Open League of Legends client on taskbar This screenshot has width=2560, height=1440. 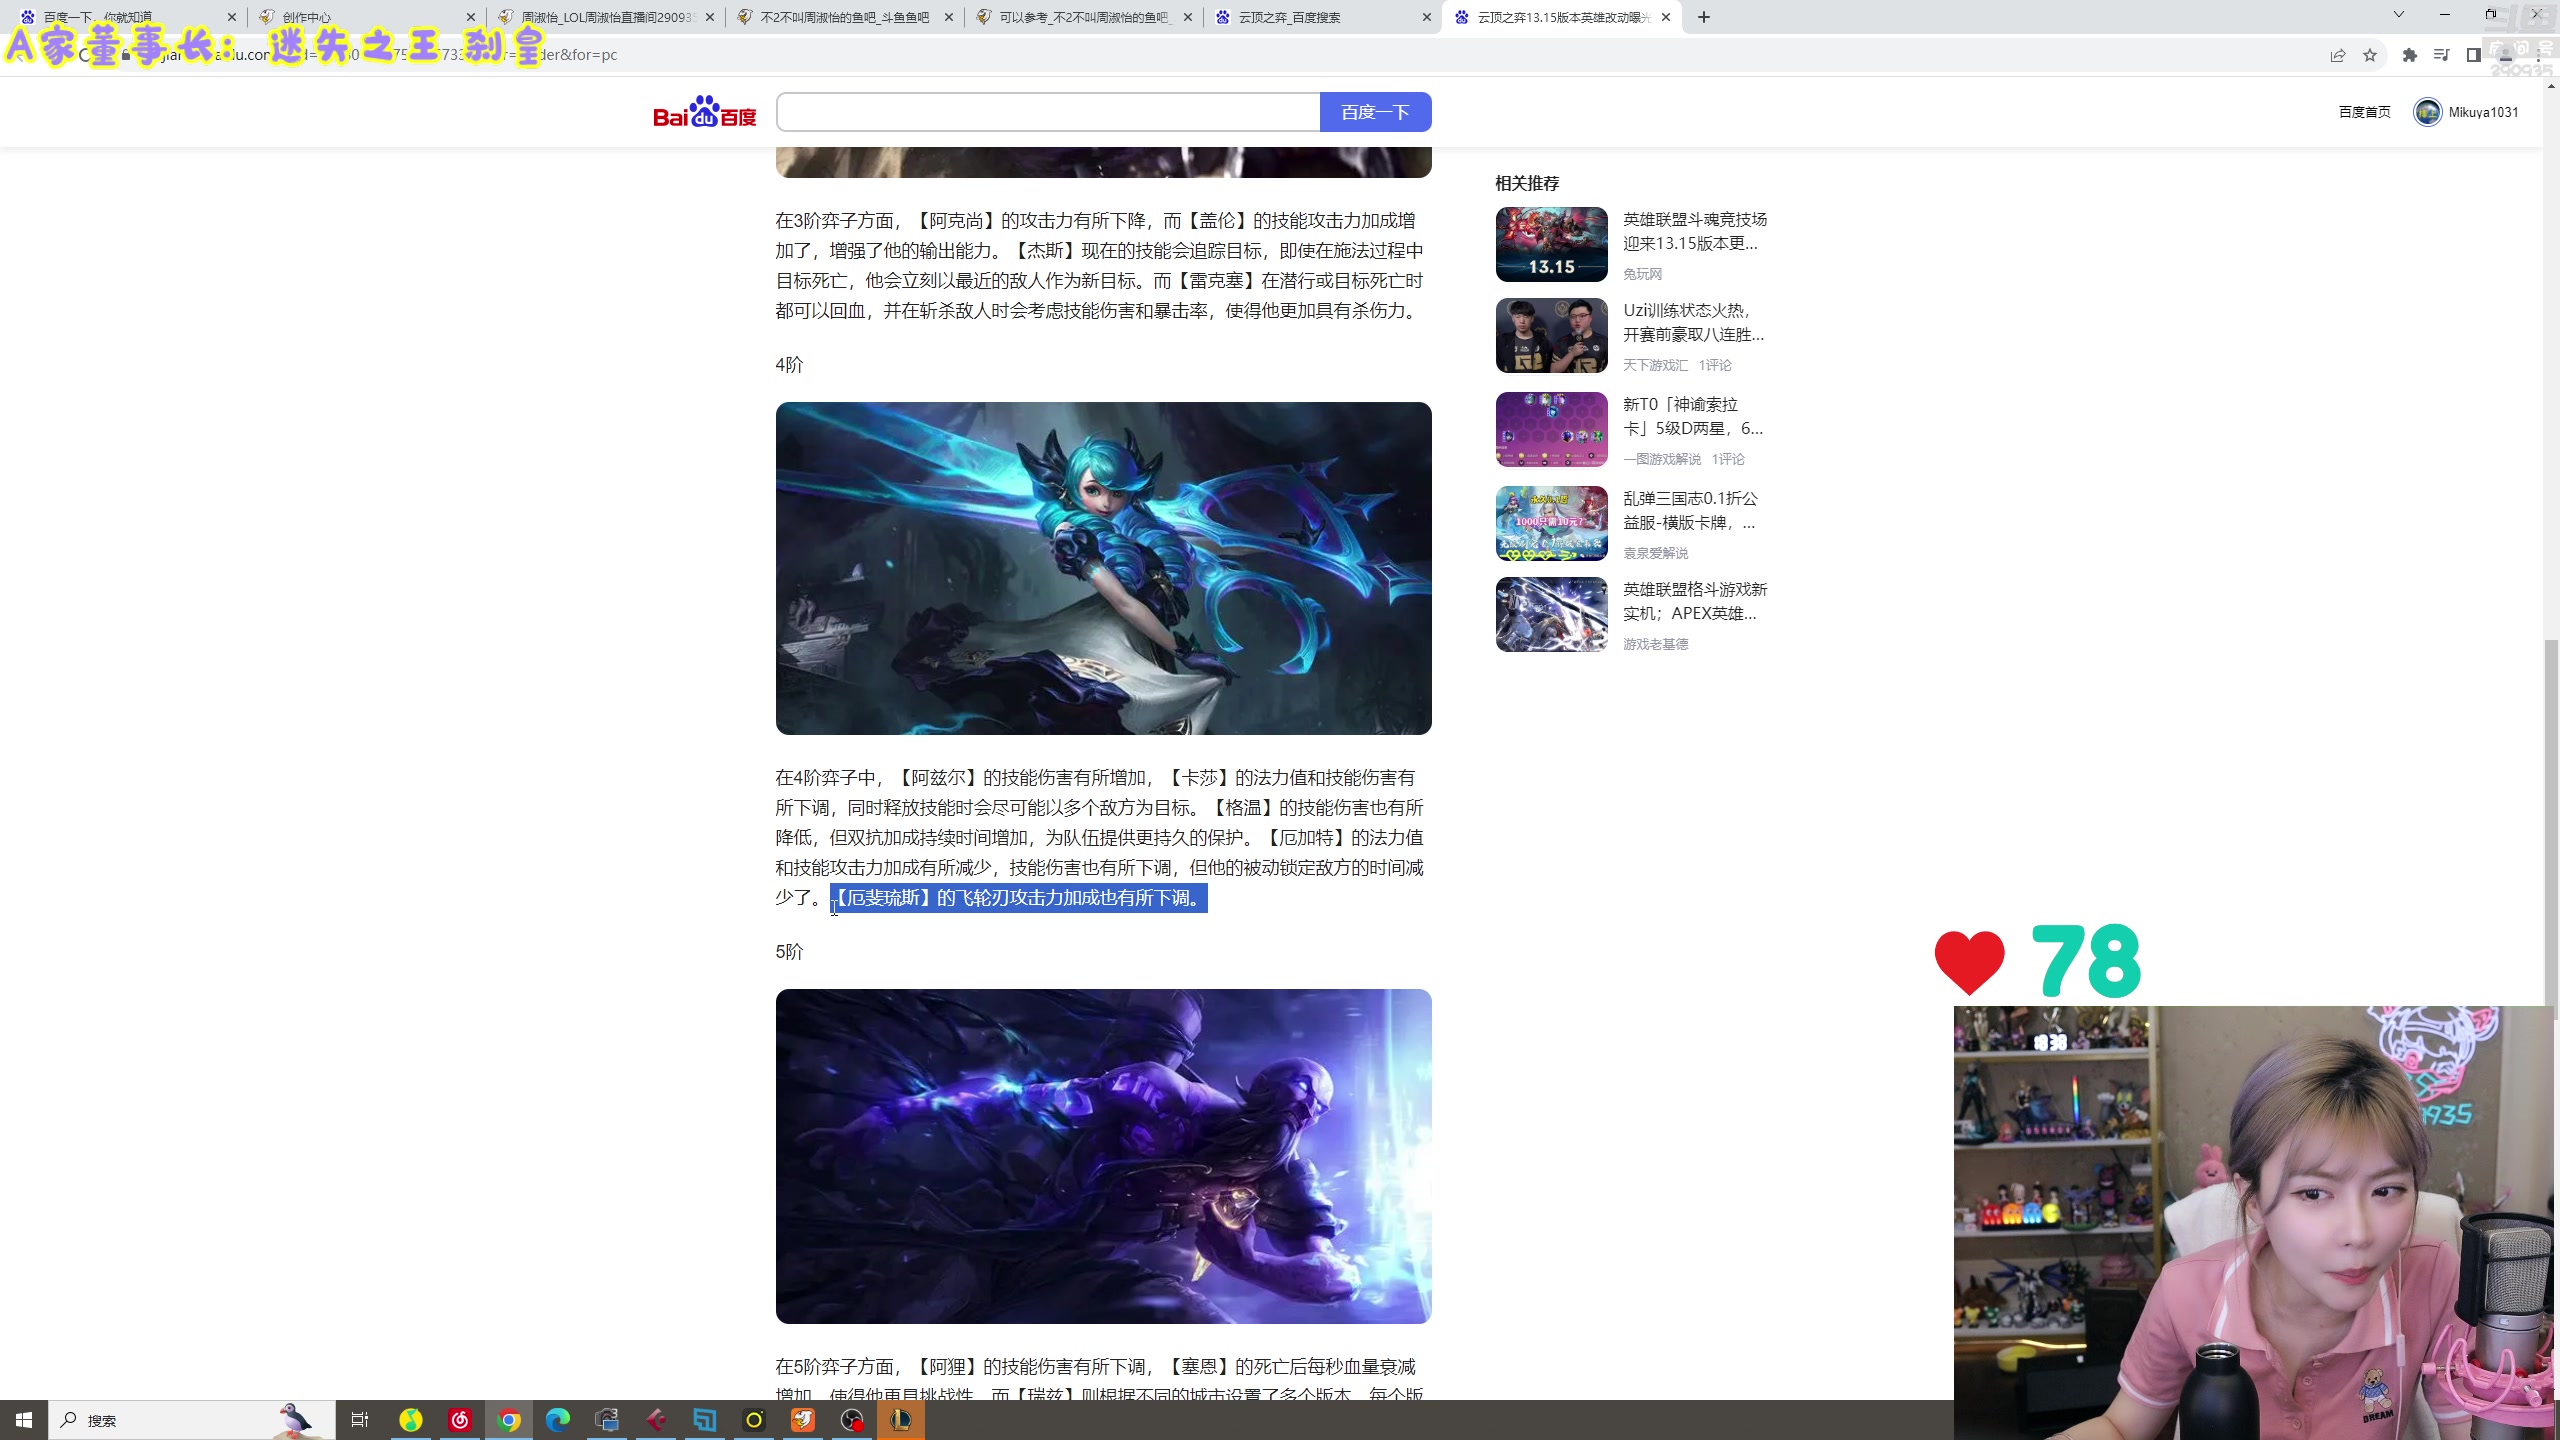pyautogui.click(x=901, y=1420)
